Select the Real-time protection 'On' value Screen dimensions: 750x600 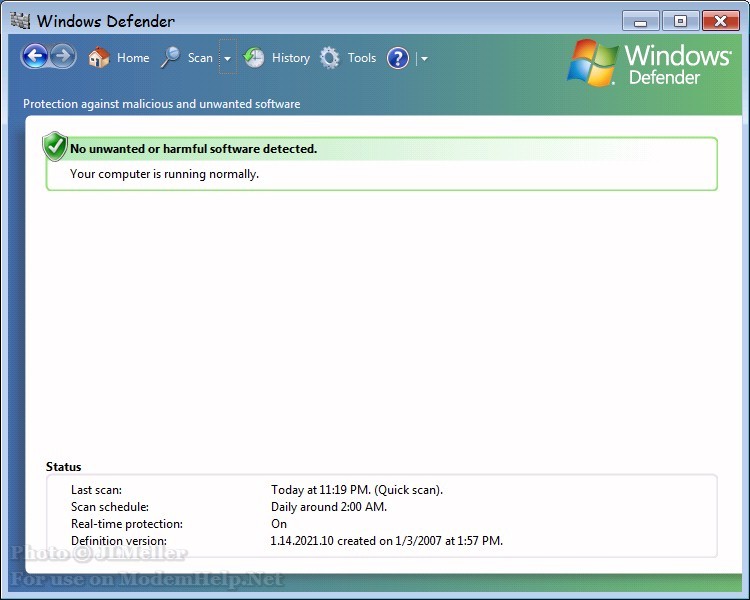point(279,524)
